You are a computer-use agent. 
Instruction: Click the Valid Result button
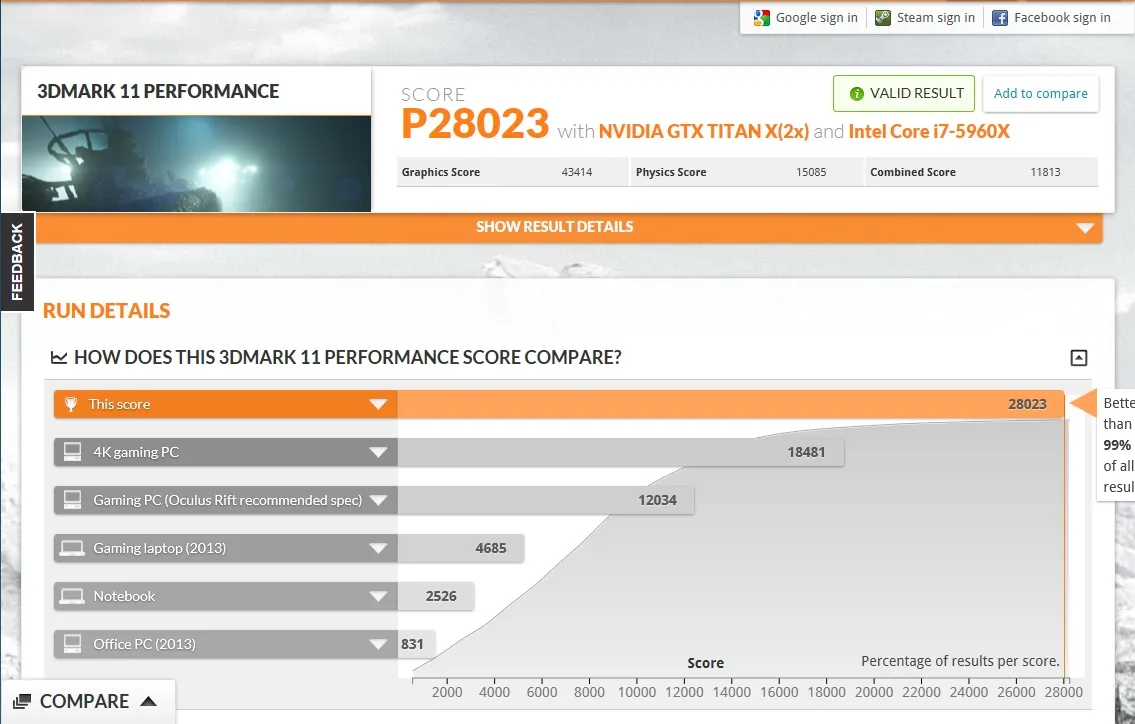pyautogui.click(x=903, y=93)
